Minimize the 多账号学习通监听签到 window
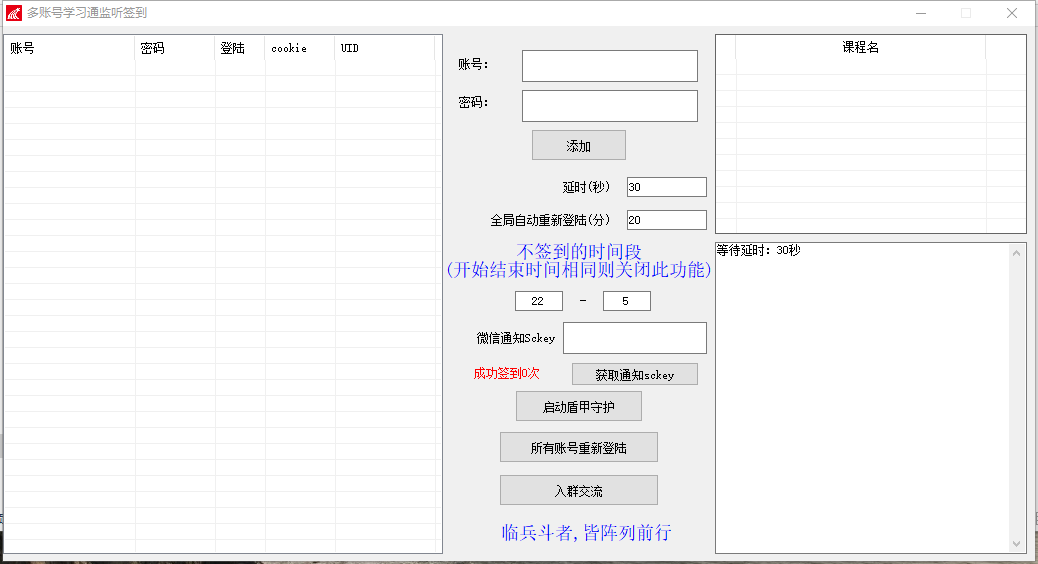 [x=921, y=13]
